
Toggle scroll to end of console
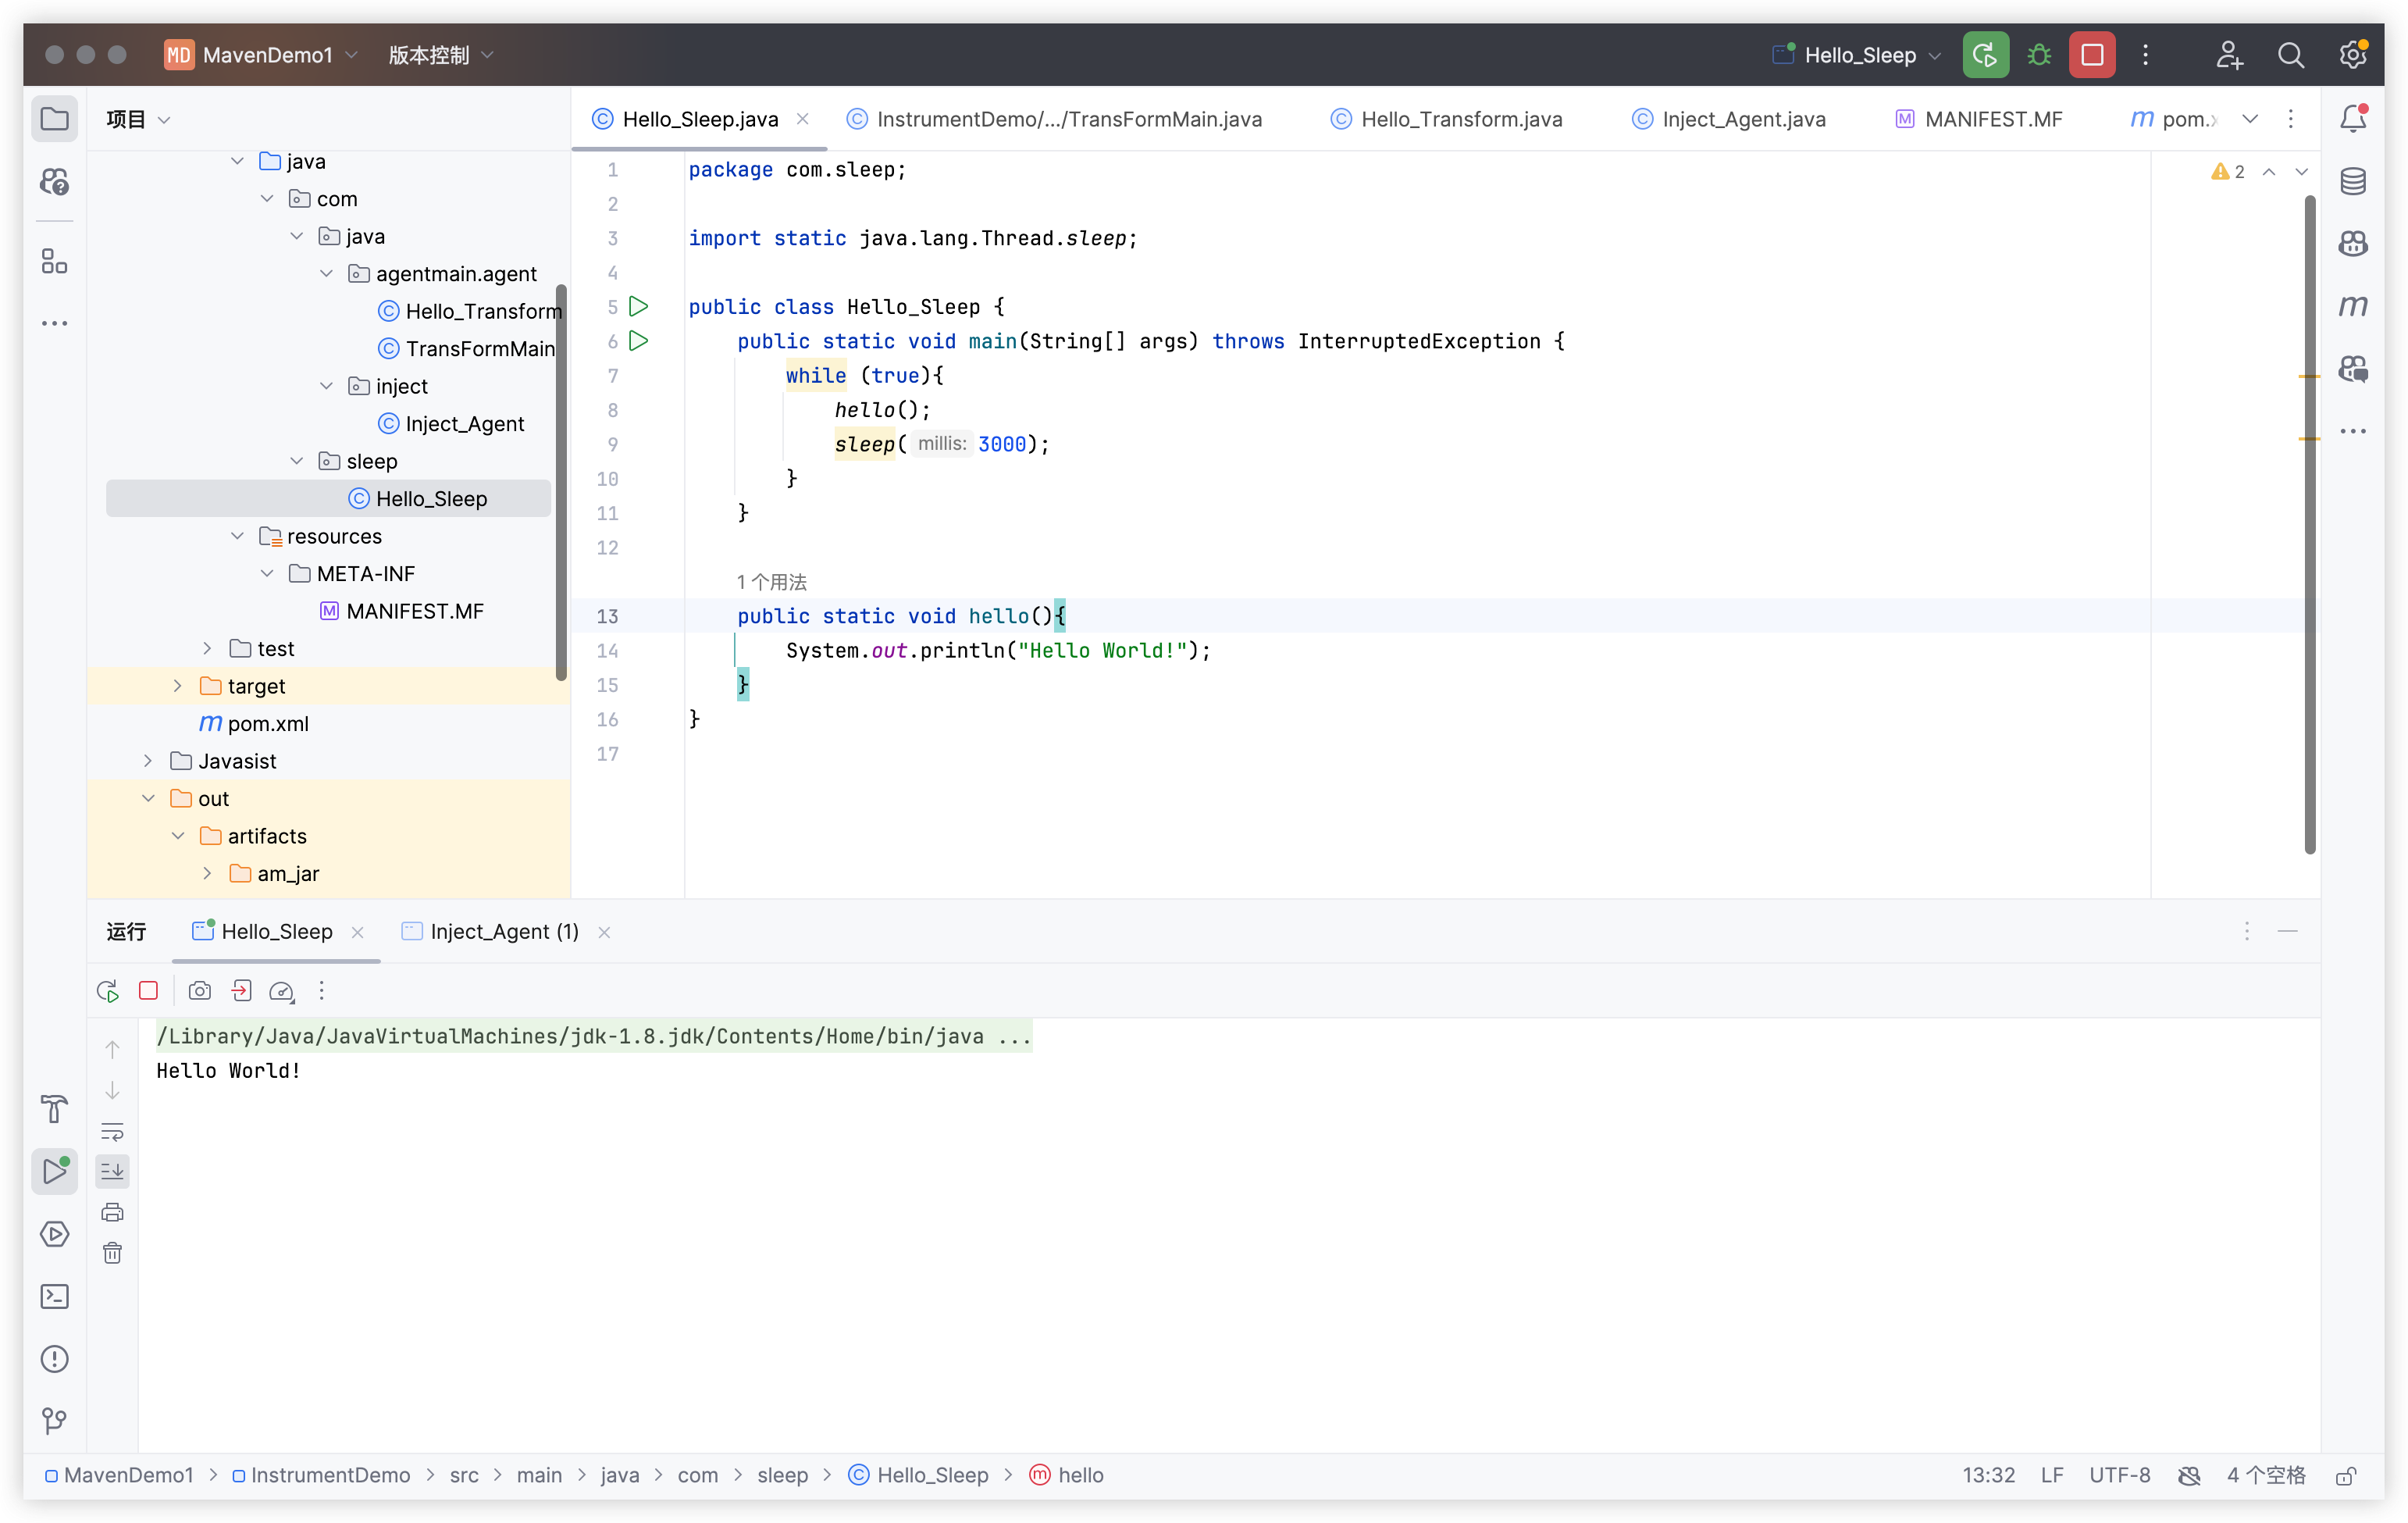(113, 1171)
